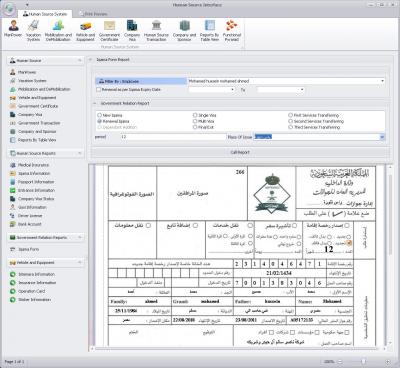Open Iqama Form in the sidebar
The width and height of the screenshot is (400, 368).
click(28, 249)
